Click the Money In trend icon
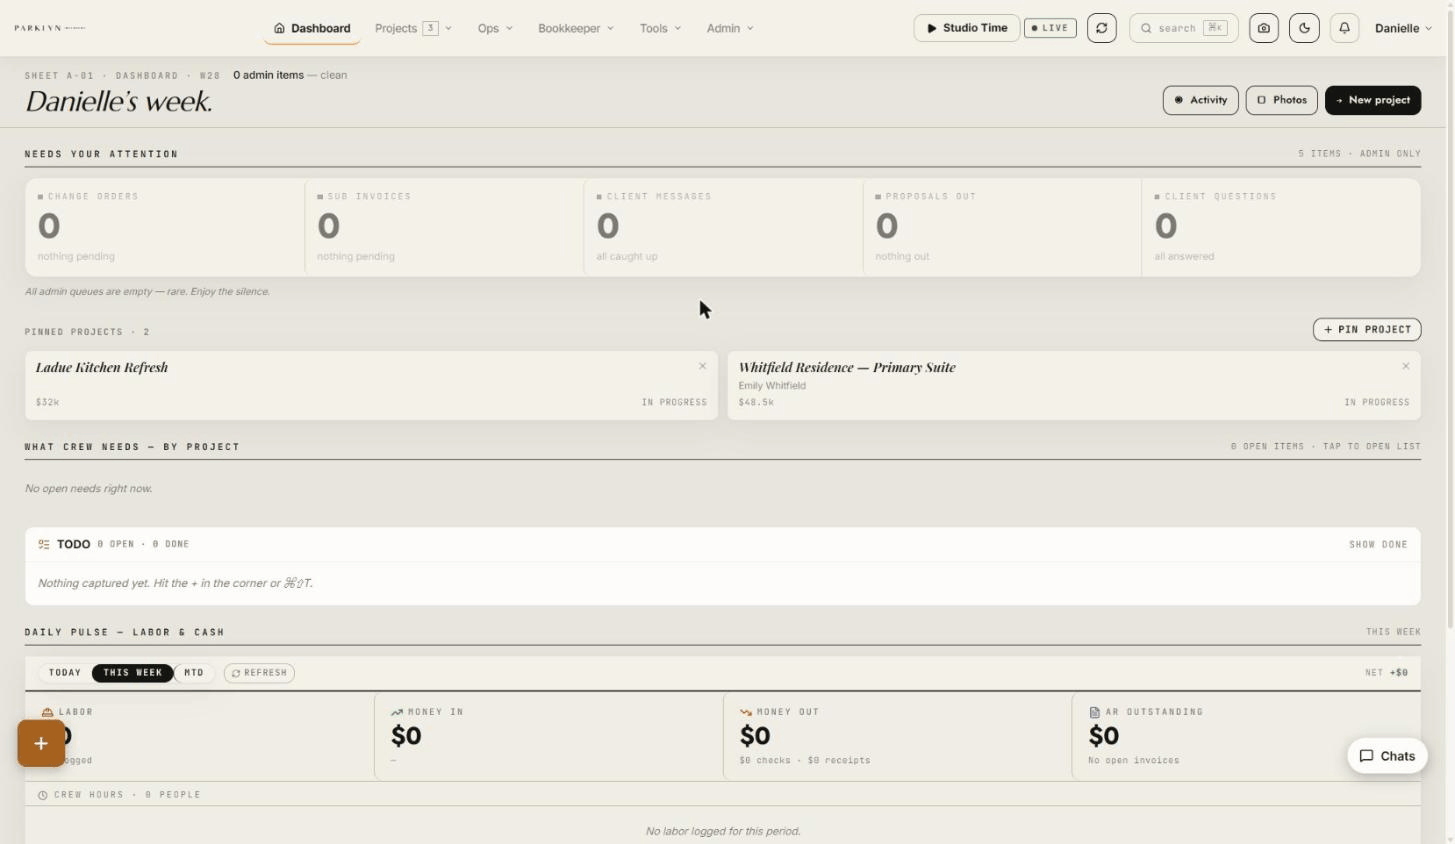 coord(397,712)
